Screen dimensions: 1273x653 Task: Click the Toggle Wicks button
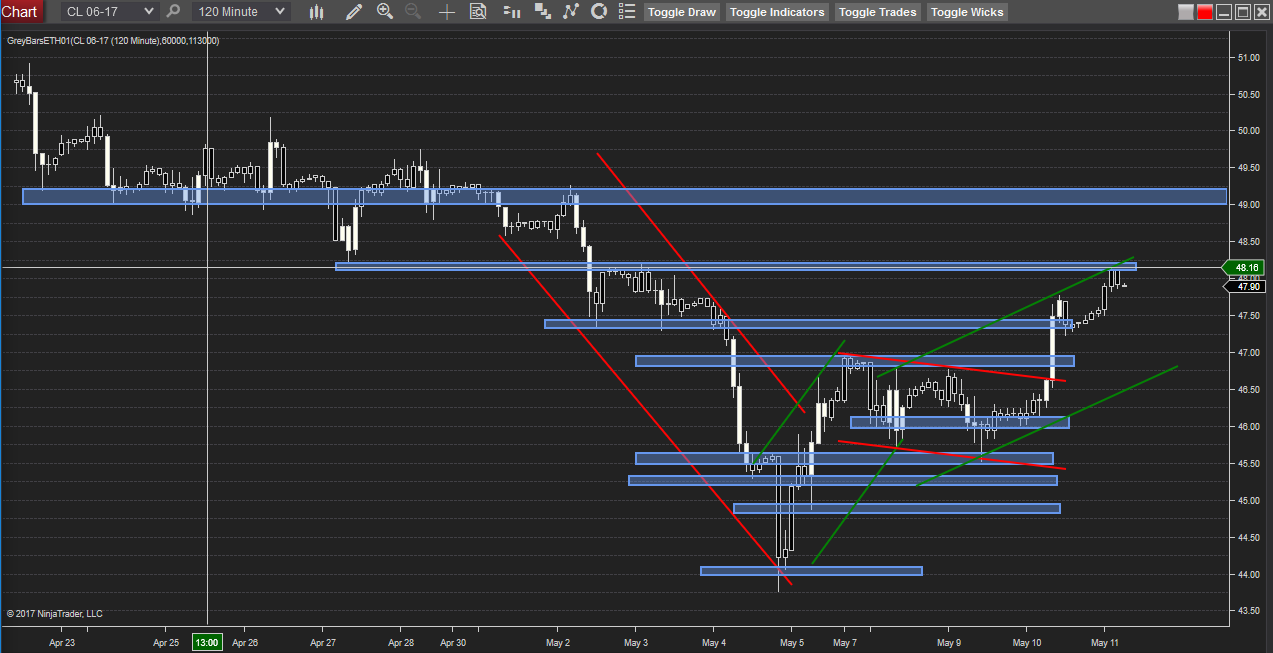[x=966, y=12]
